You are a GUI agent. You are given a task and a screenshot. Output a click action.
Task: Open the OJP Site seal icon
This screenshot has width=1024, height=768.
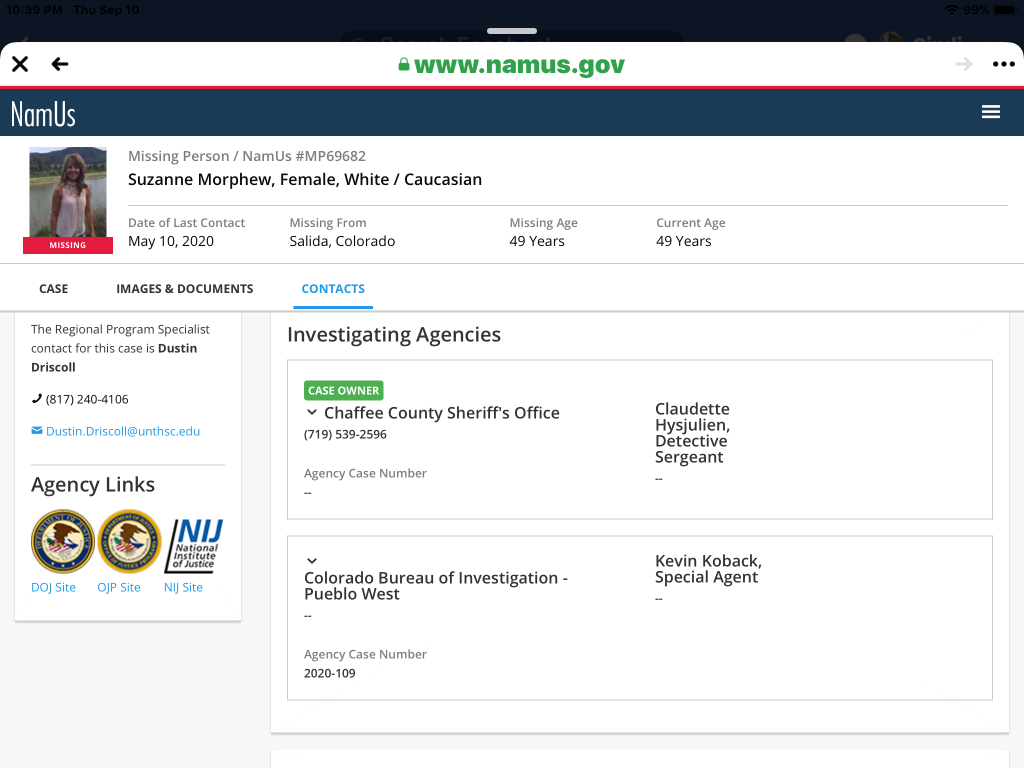tap(128, 542)
